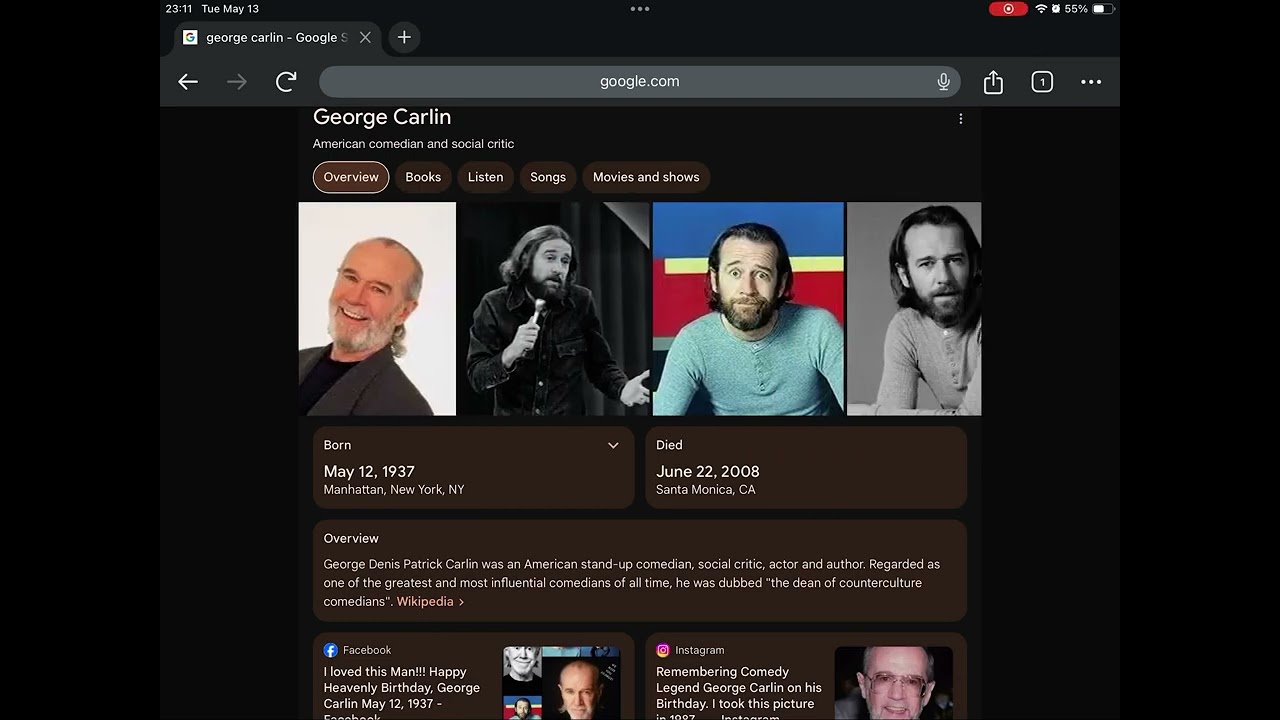Open a new tab with plus button
1280x720 pixels.
click(404, 37)
